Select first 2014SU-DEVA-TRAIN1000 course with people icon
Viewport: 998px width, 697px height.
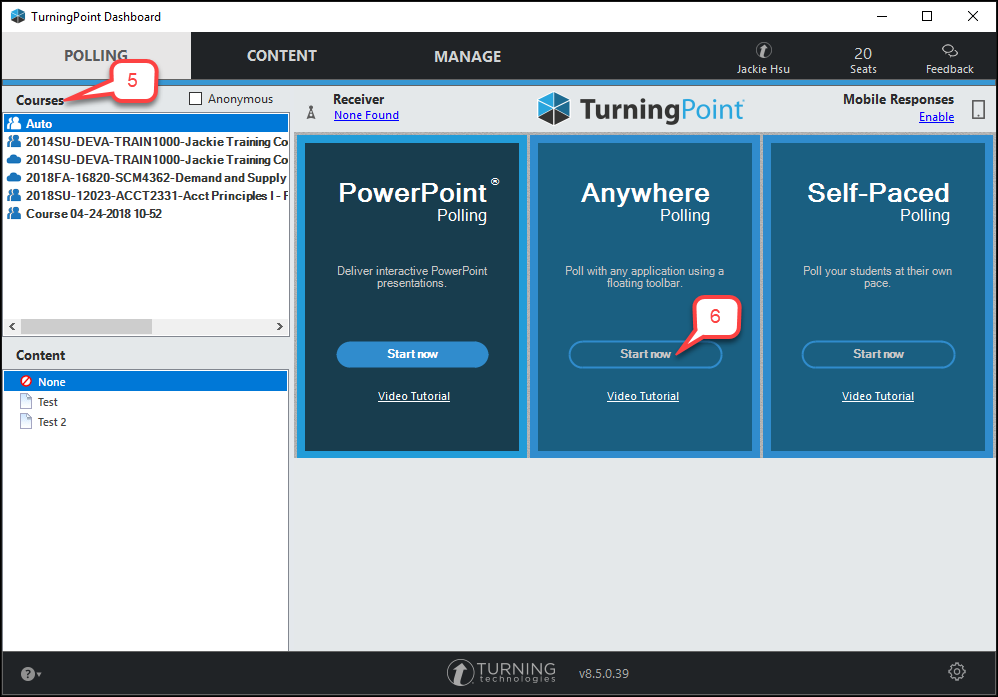(146, 141)
